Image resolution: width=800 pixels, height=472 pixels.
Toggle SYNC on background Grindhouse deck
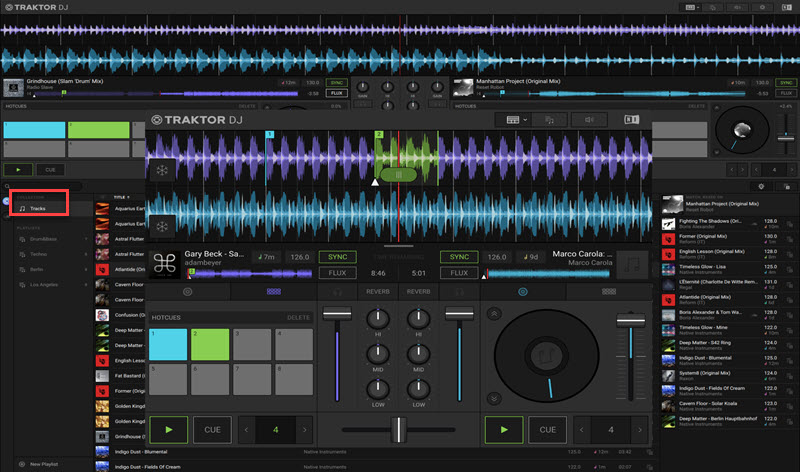tap(337, 83)
